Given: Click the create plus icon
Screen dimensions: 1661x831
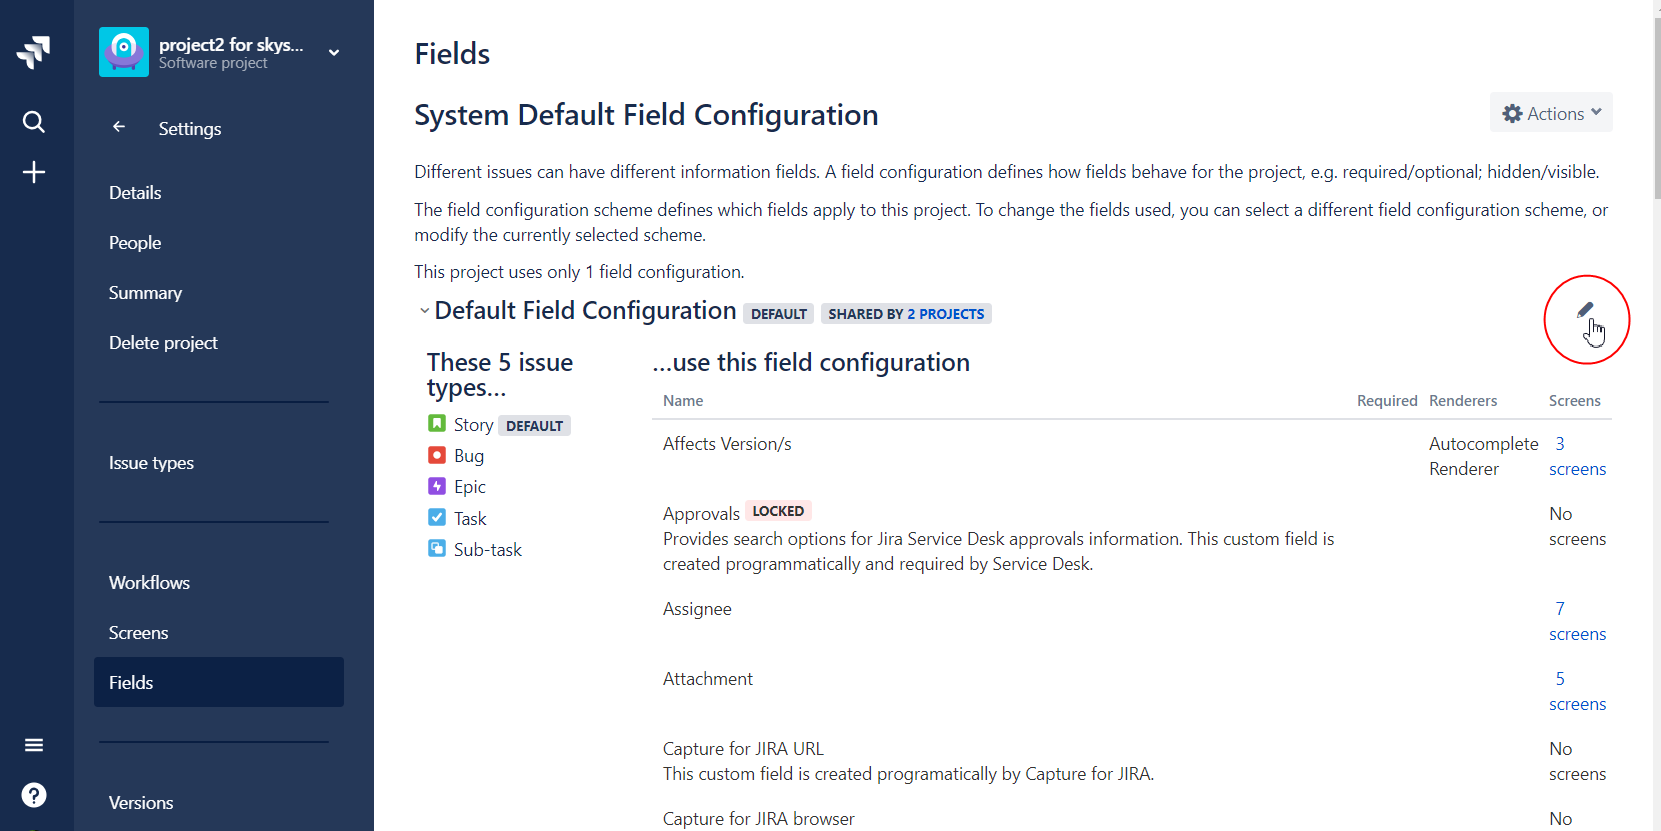Looking at the screenshot, I should click(x=34, y=172).
